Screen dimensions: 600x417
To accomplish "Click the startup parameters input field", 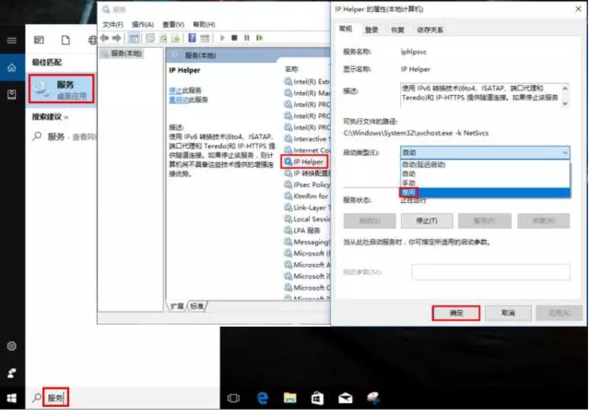I will tap(491, 272).
